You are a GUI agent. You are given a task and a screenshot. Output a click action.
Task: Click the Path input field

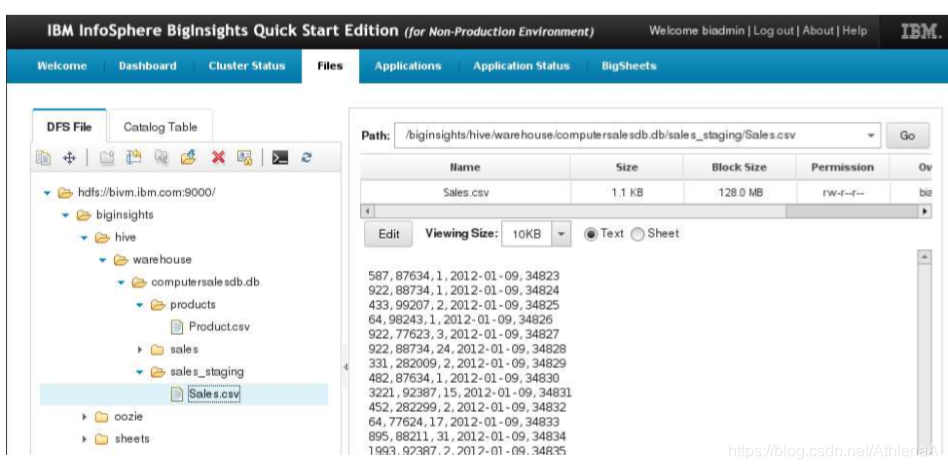click(629, 136)
